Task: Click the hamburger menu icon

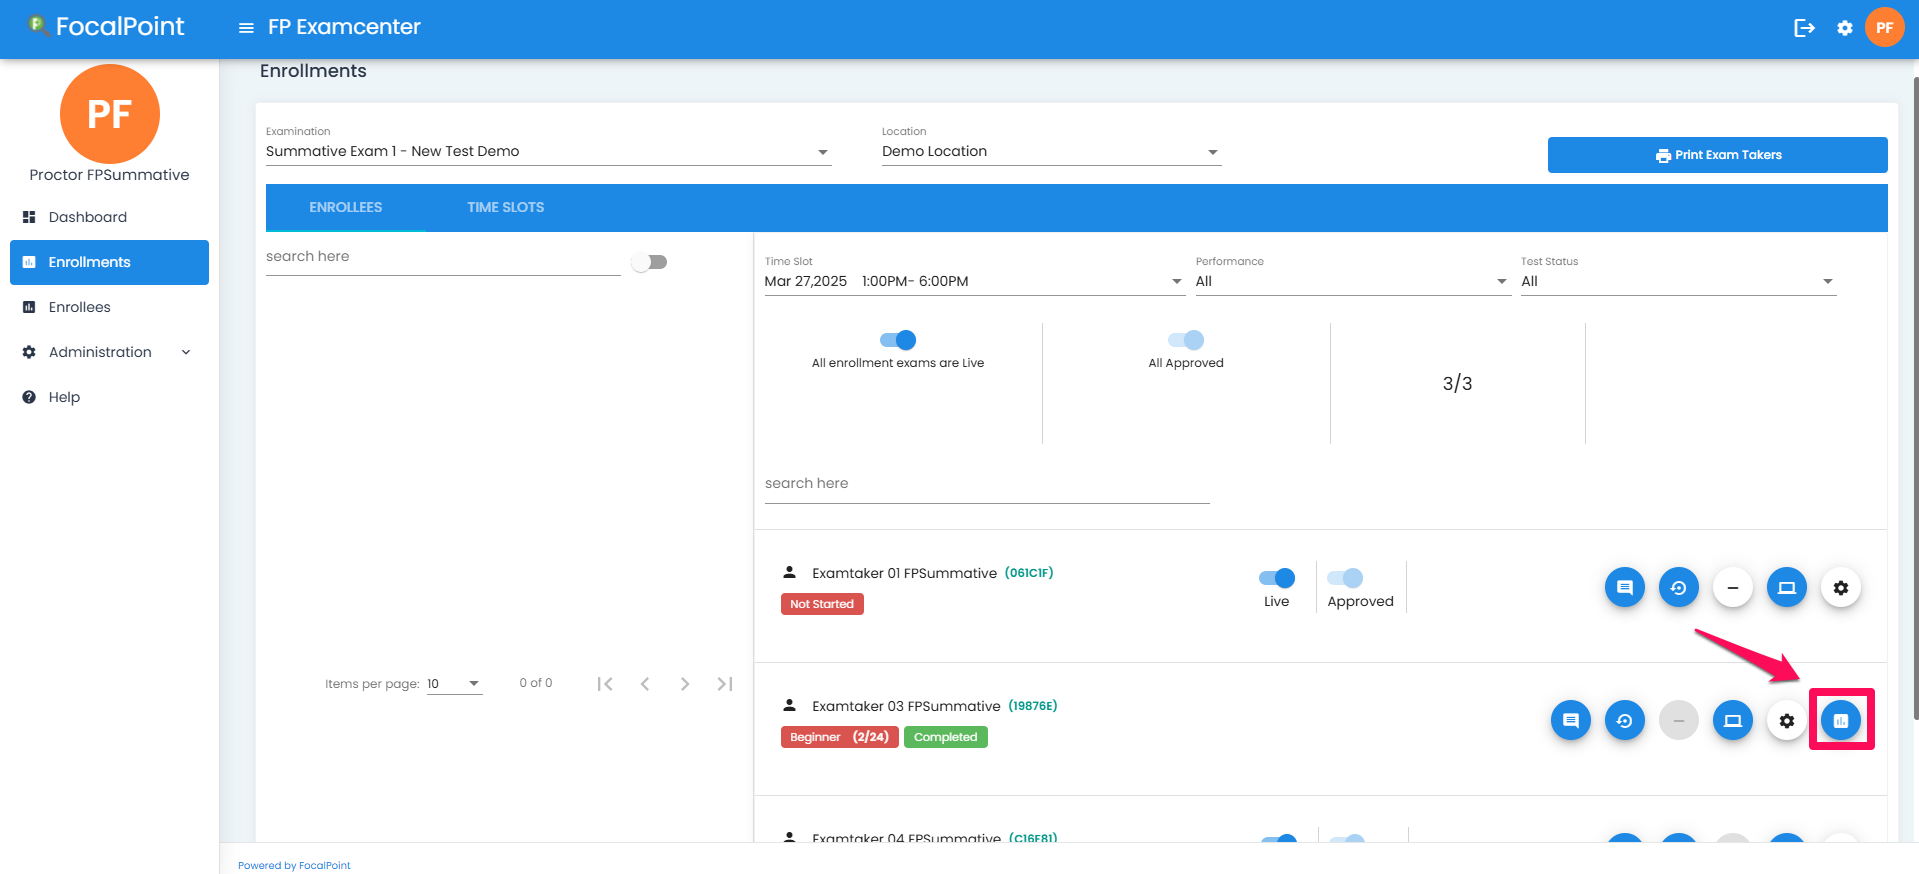Action: [x=246, y=28]
